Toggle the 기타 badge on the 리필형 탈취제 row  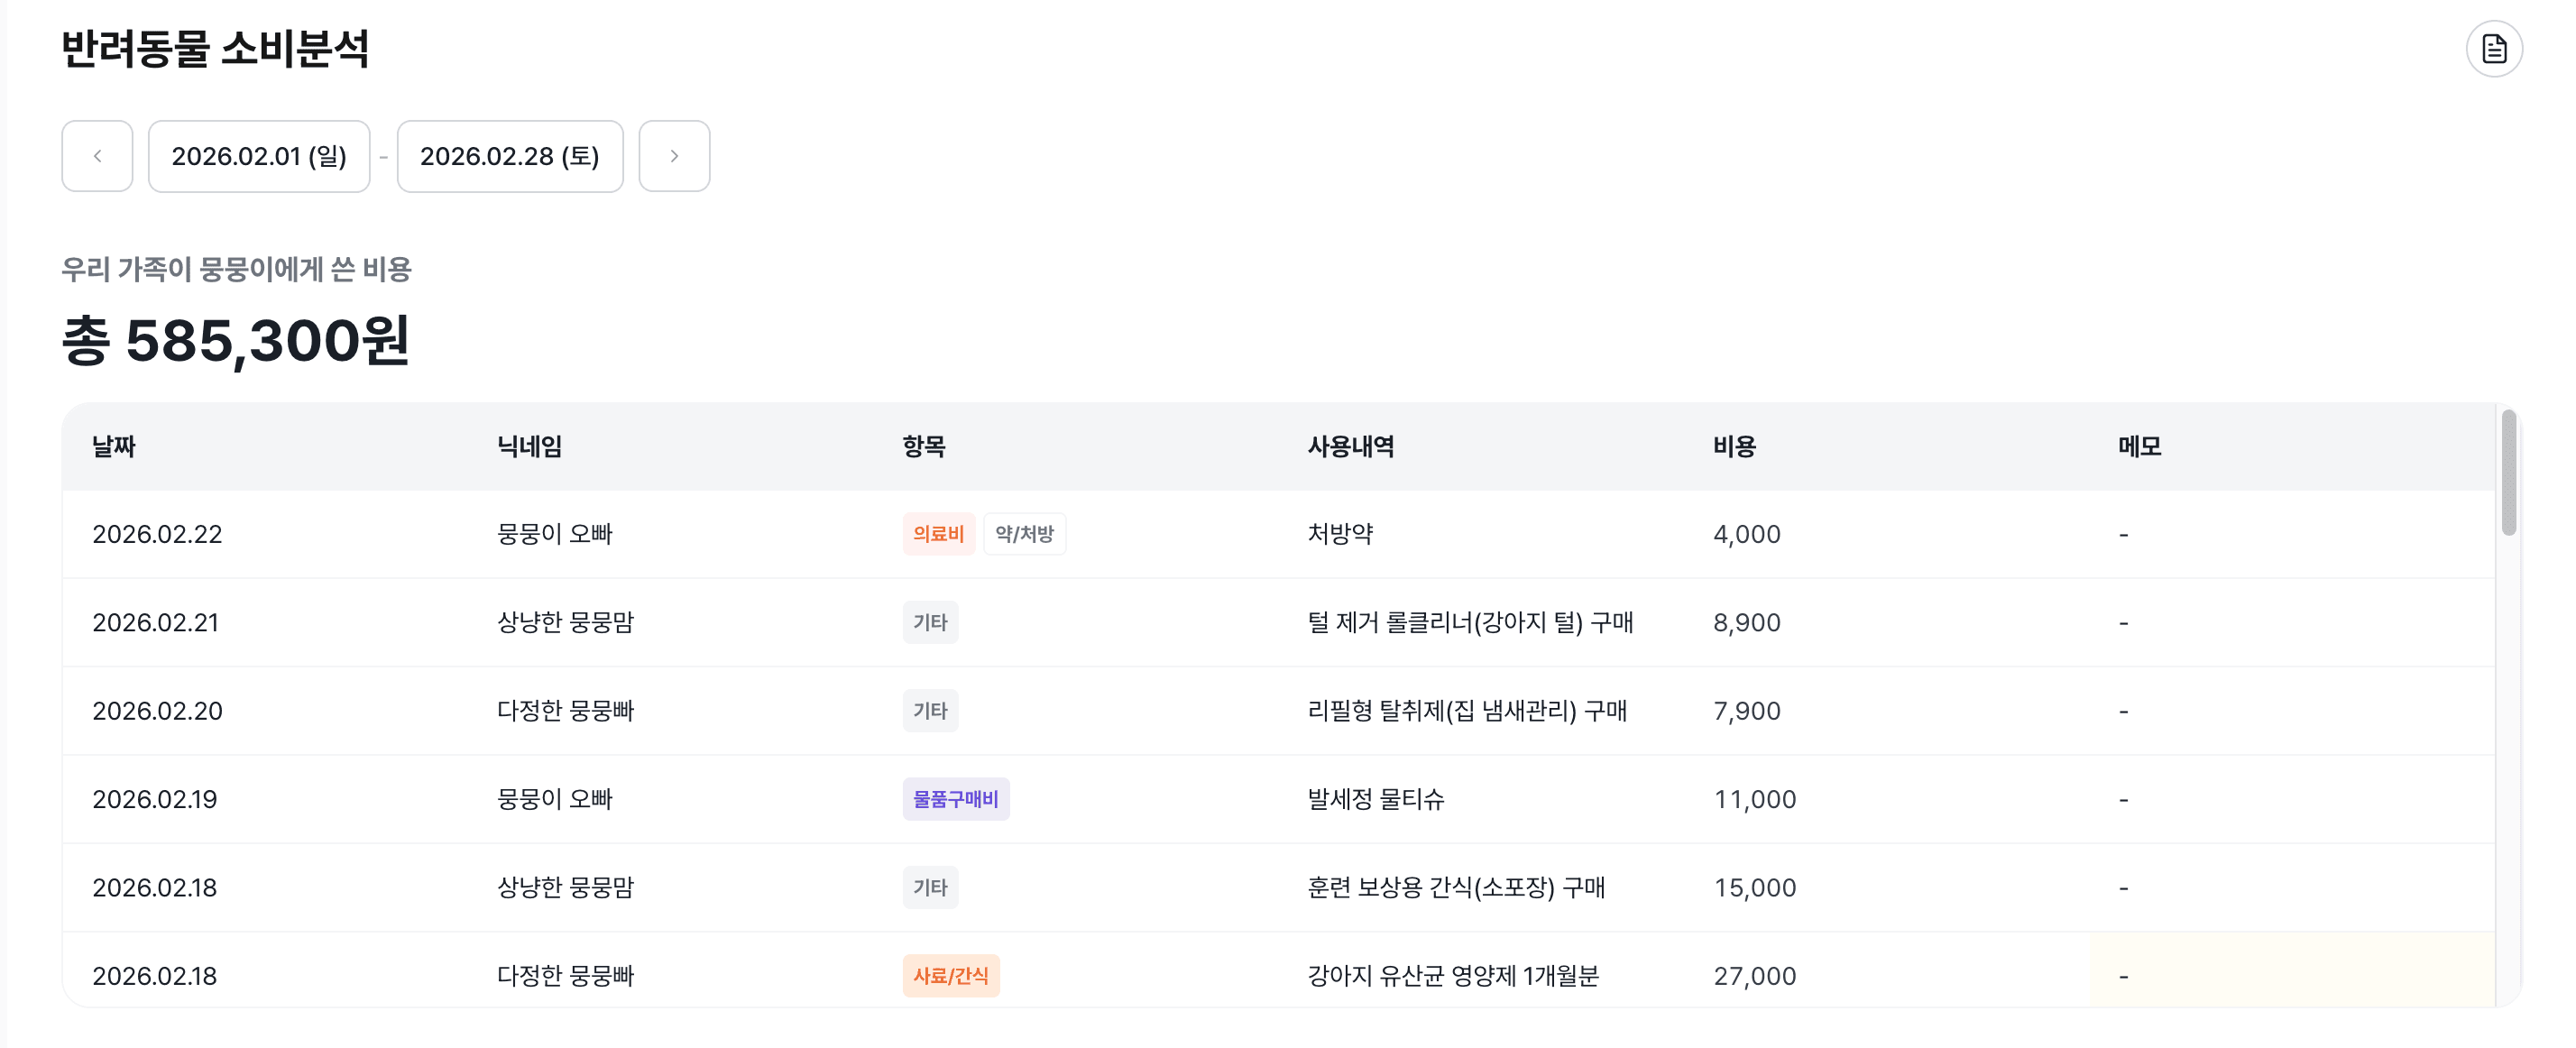tap(930, 710)
